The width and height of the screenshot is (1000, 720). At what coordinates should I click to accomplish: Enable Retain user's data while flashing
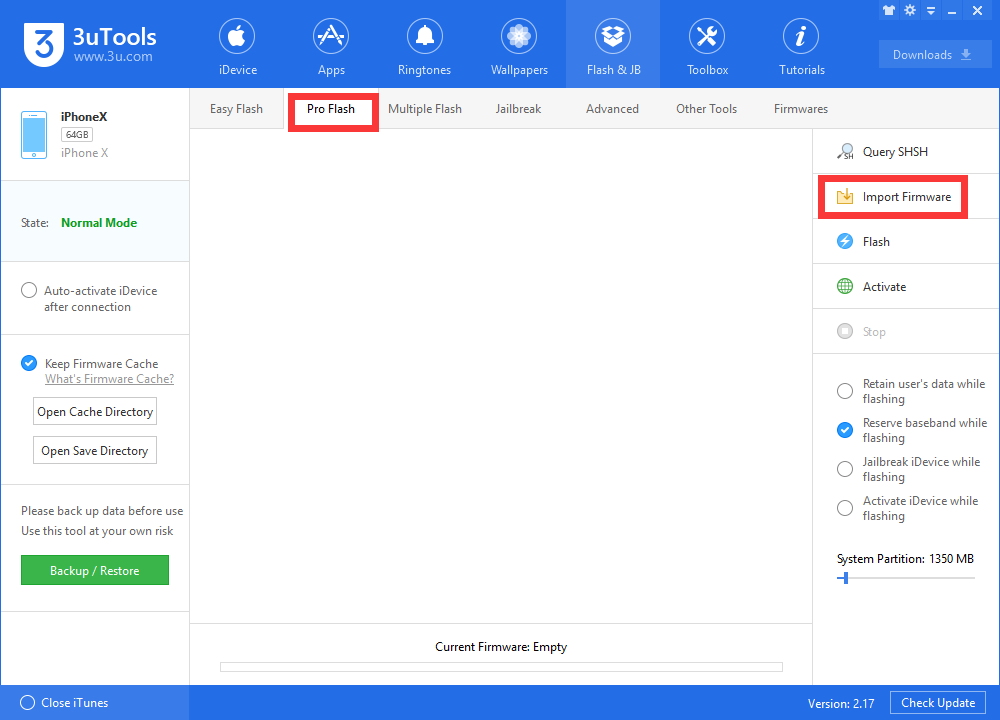pyautogui.click(x=845, y=391)
